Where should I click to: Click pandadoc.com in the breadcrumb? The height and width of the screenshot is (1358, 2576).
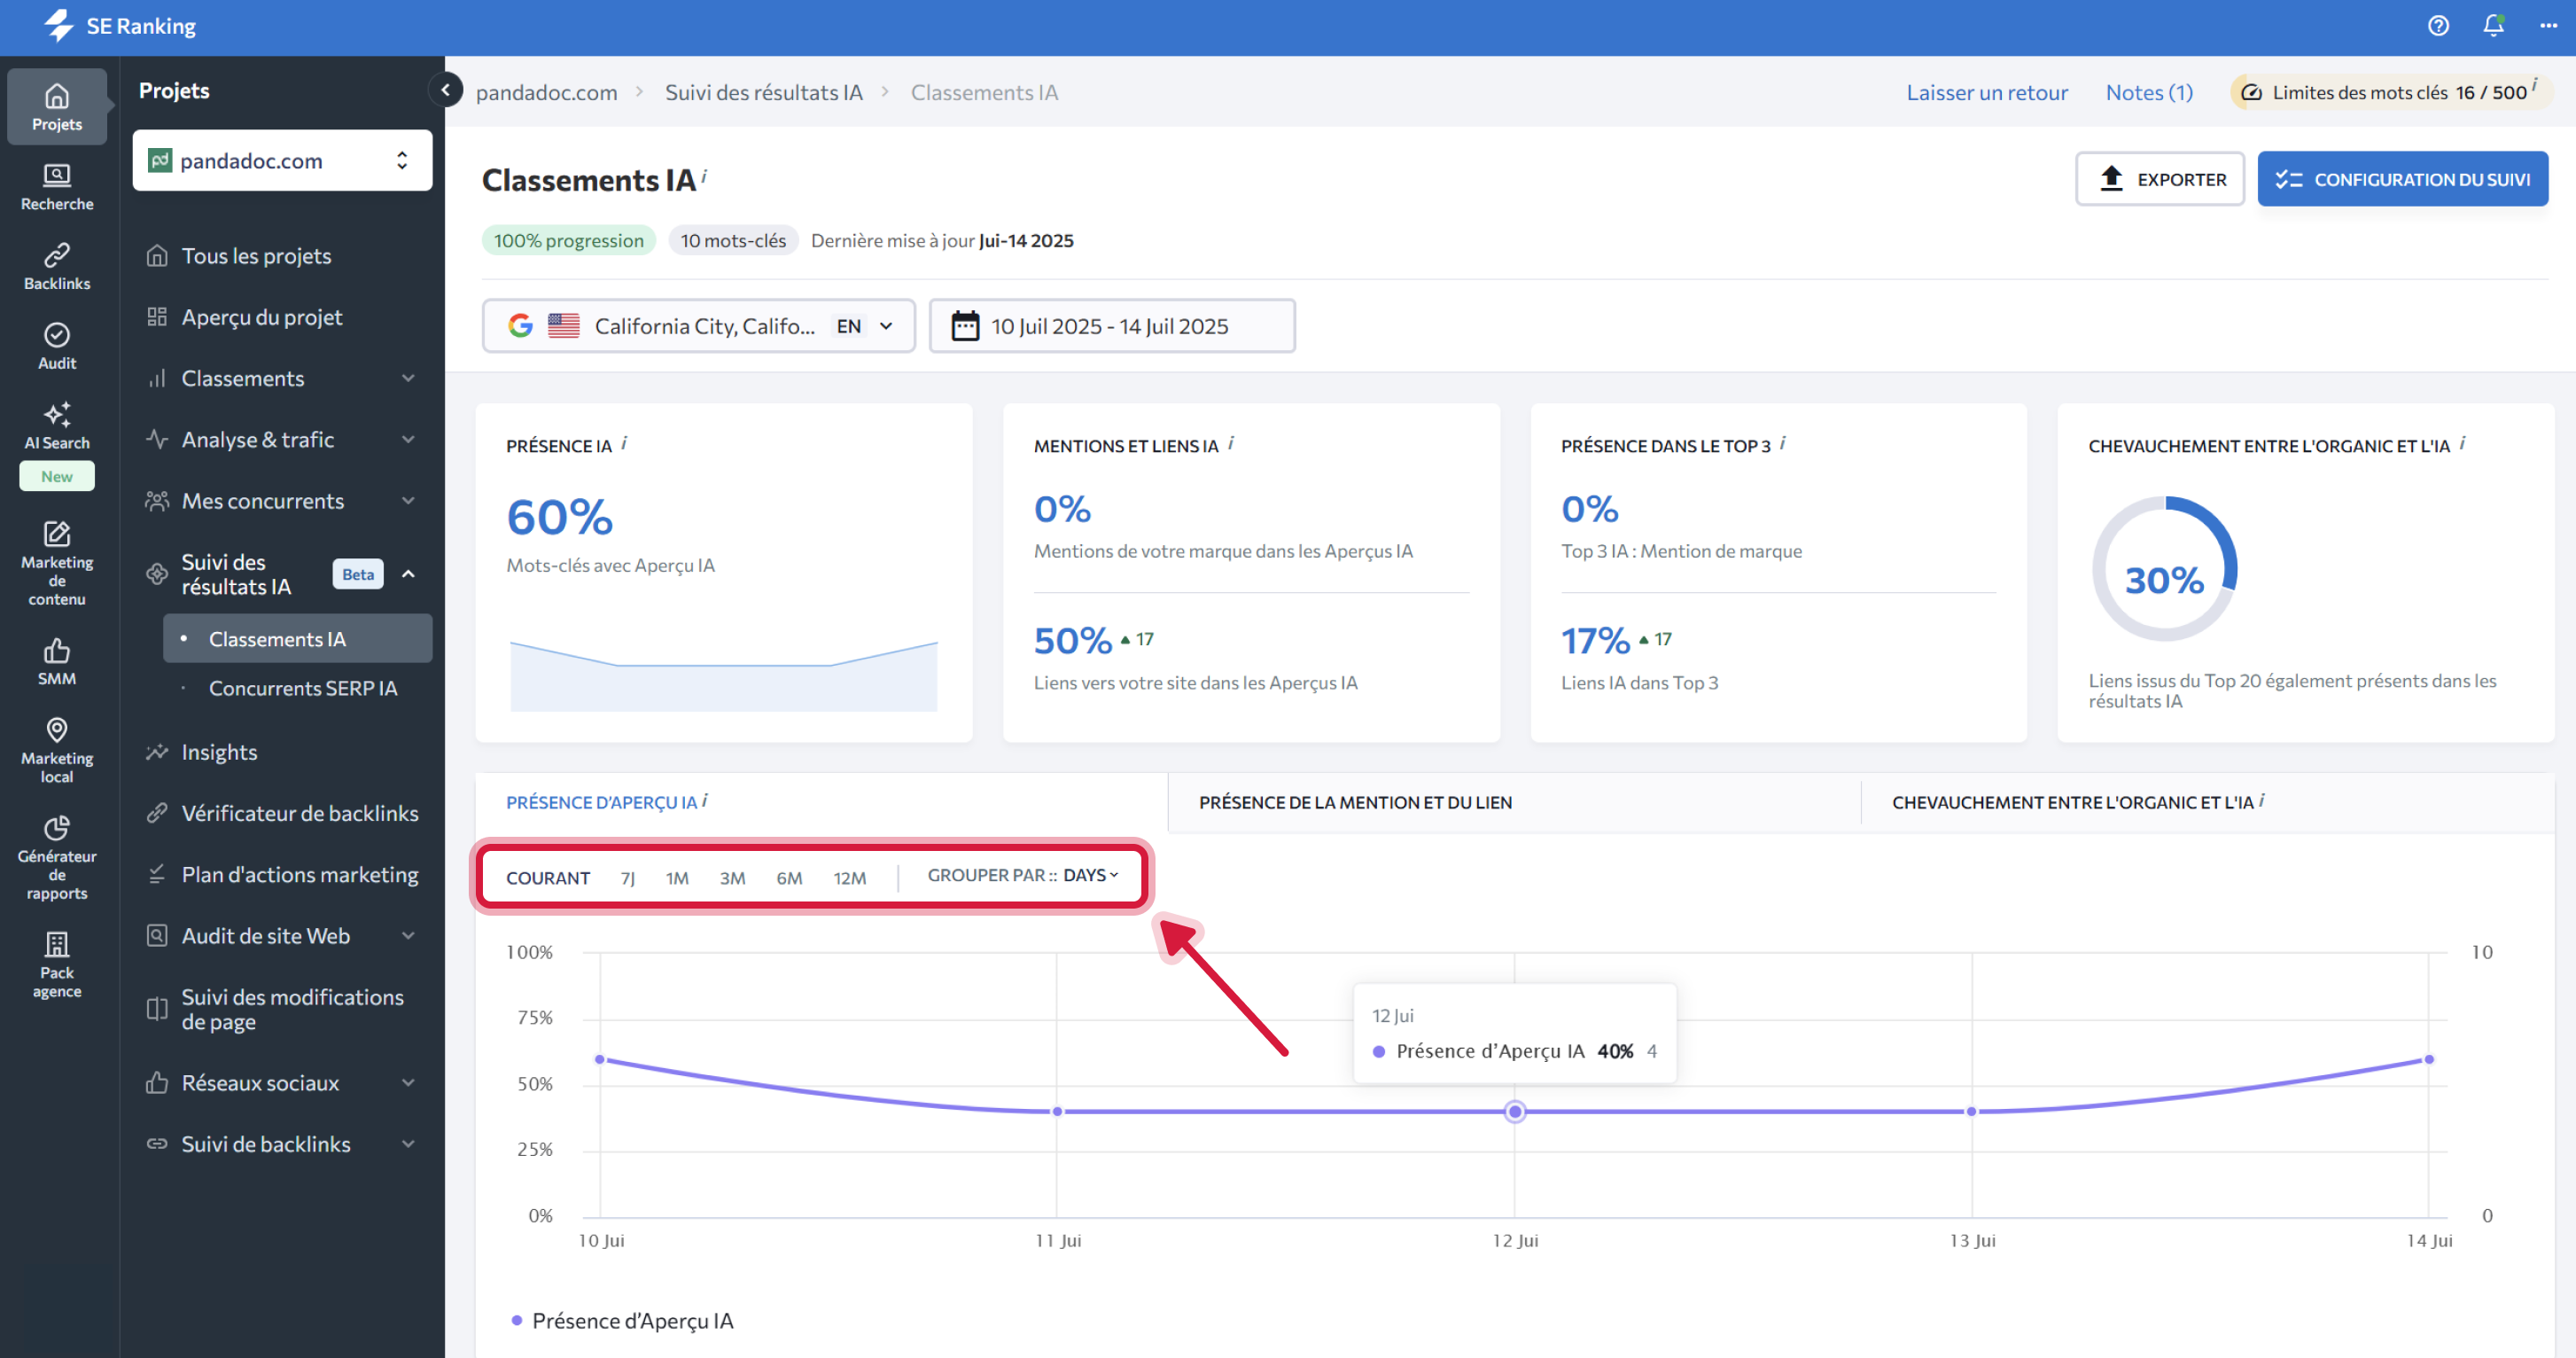pyautogui.click(x=546, y=92)
